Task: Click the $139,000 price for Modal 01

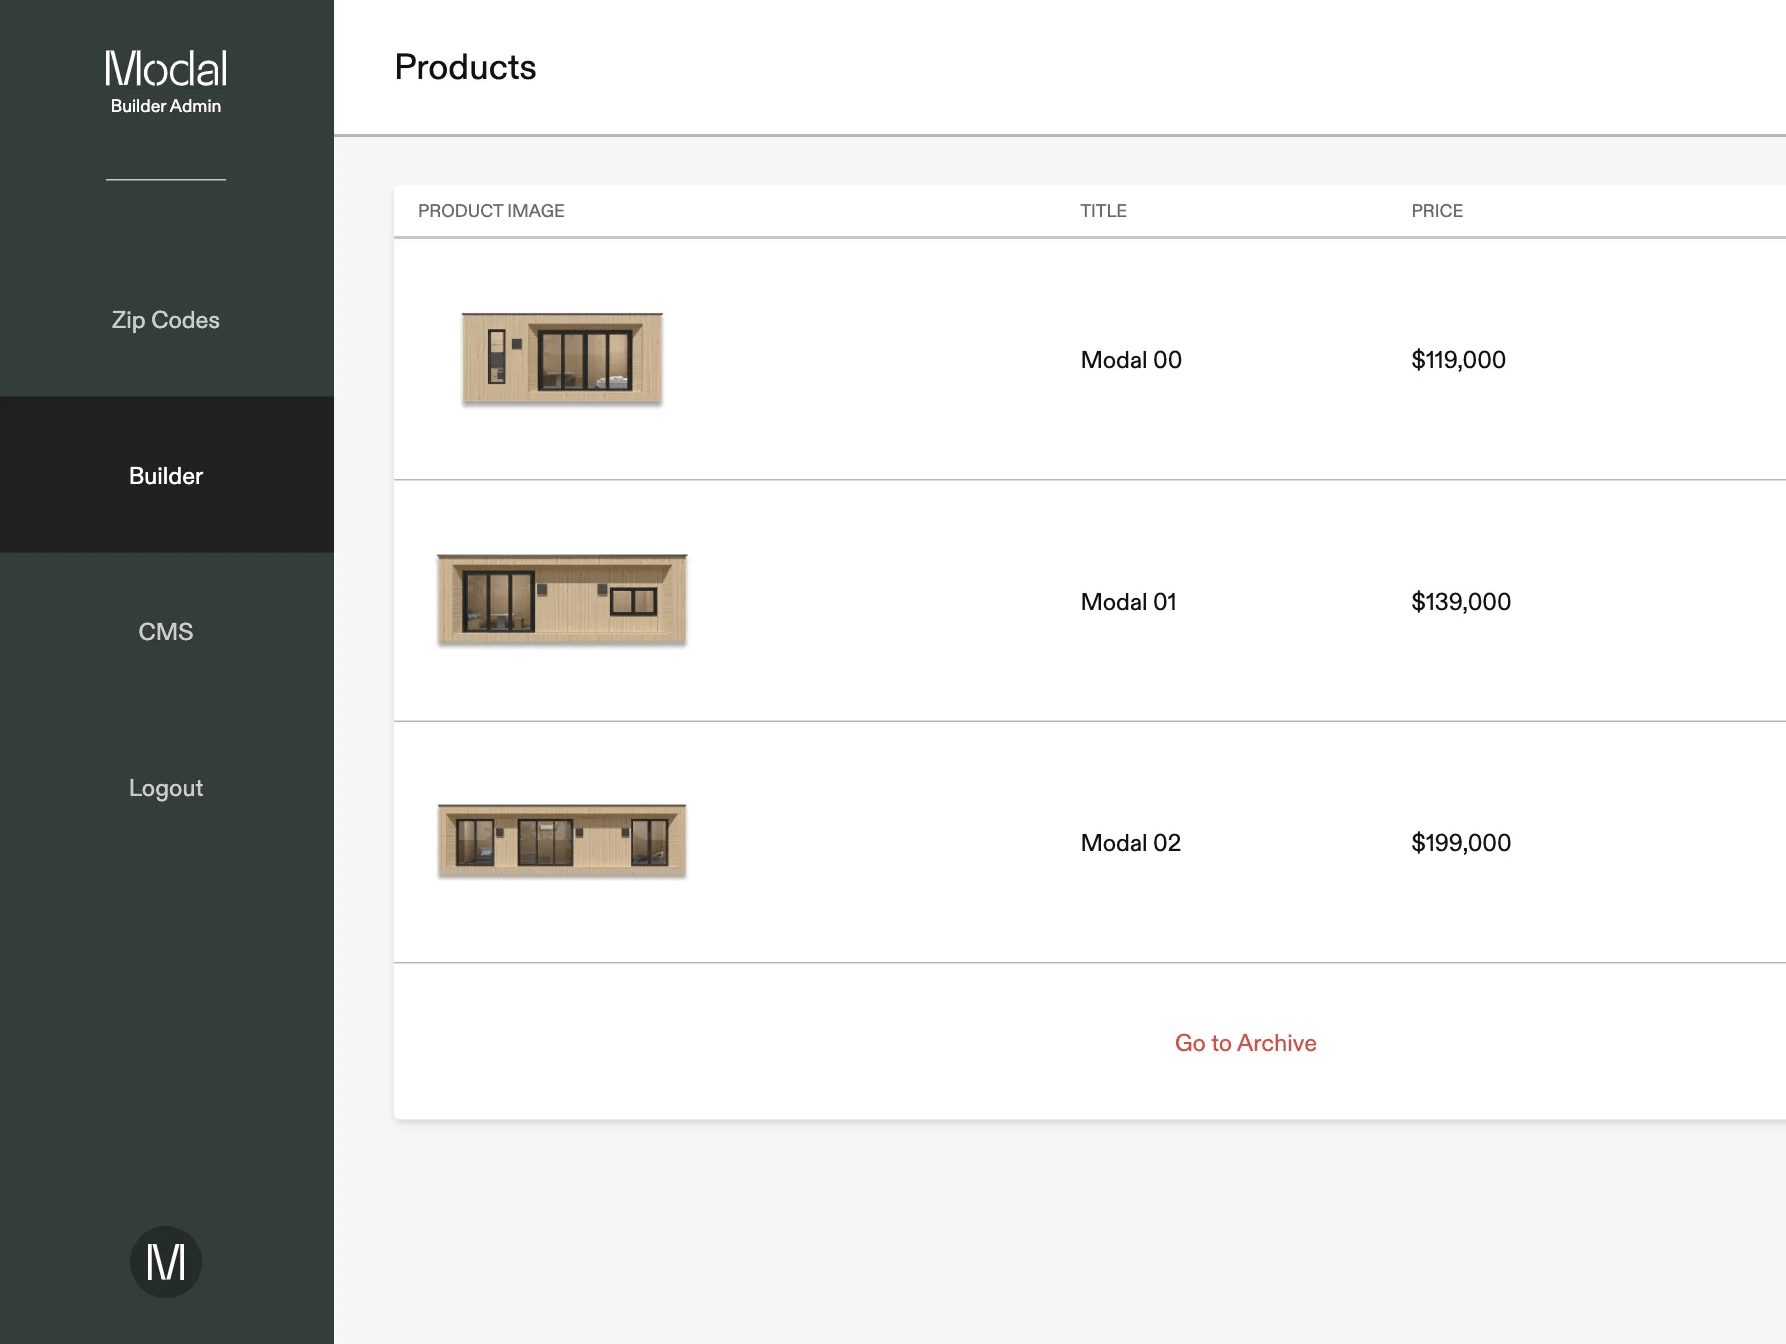Action: click(x=1461, y=601)
